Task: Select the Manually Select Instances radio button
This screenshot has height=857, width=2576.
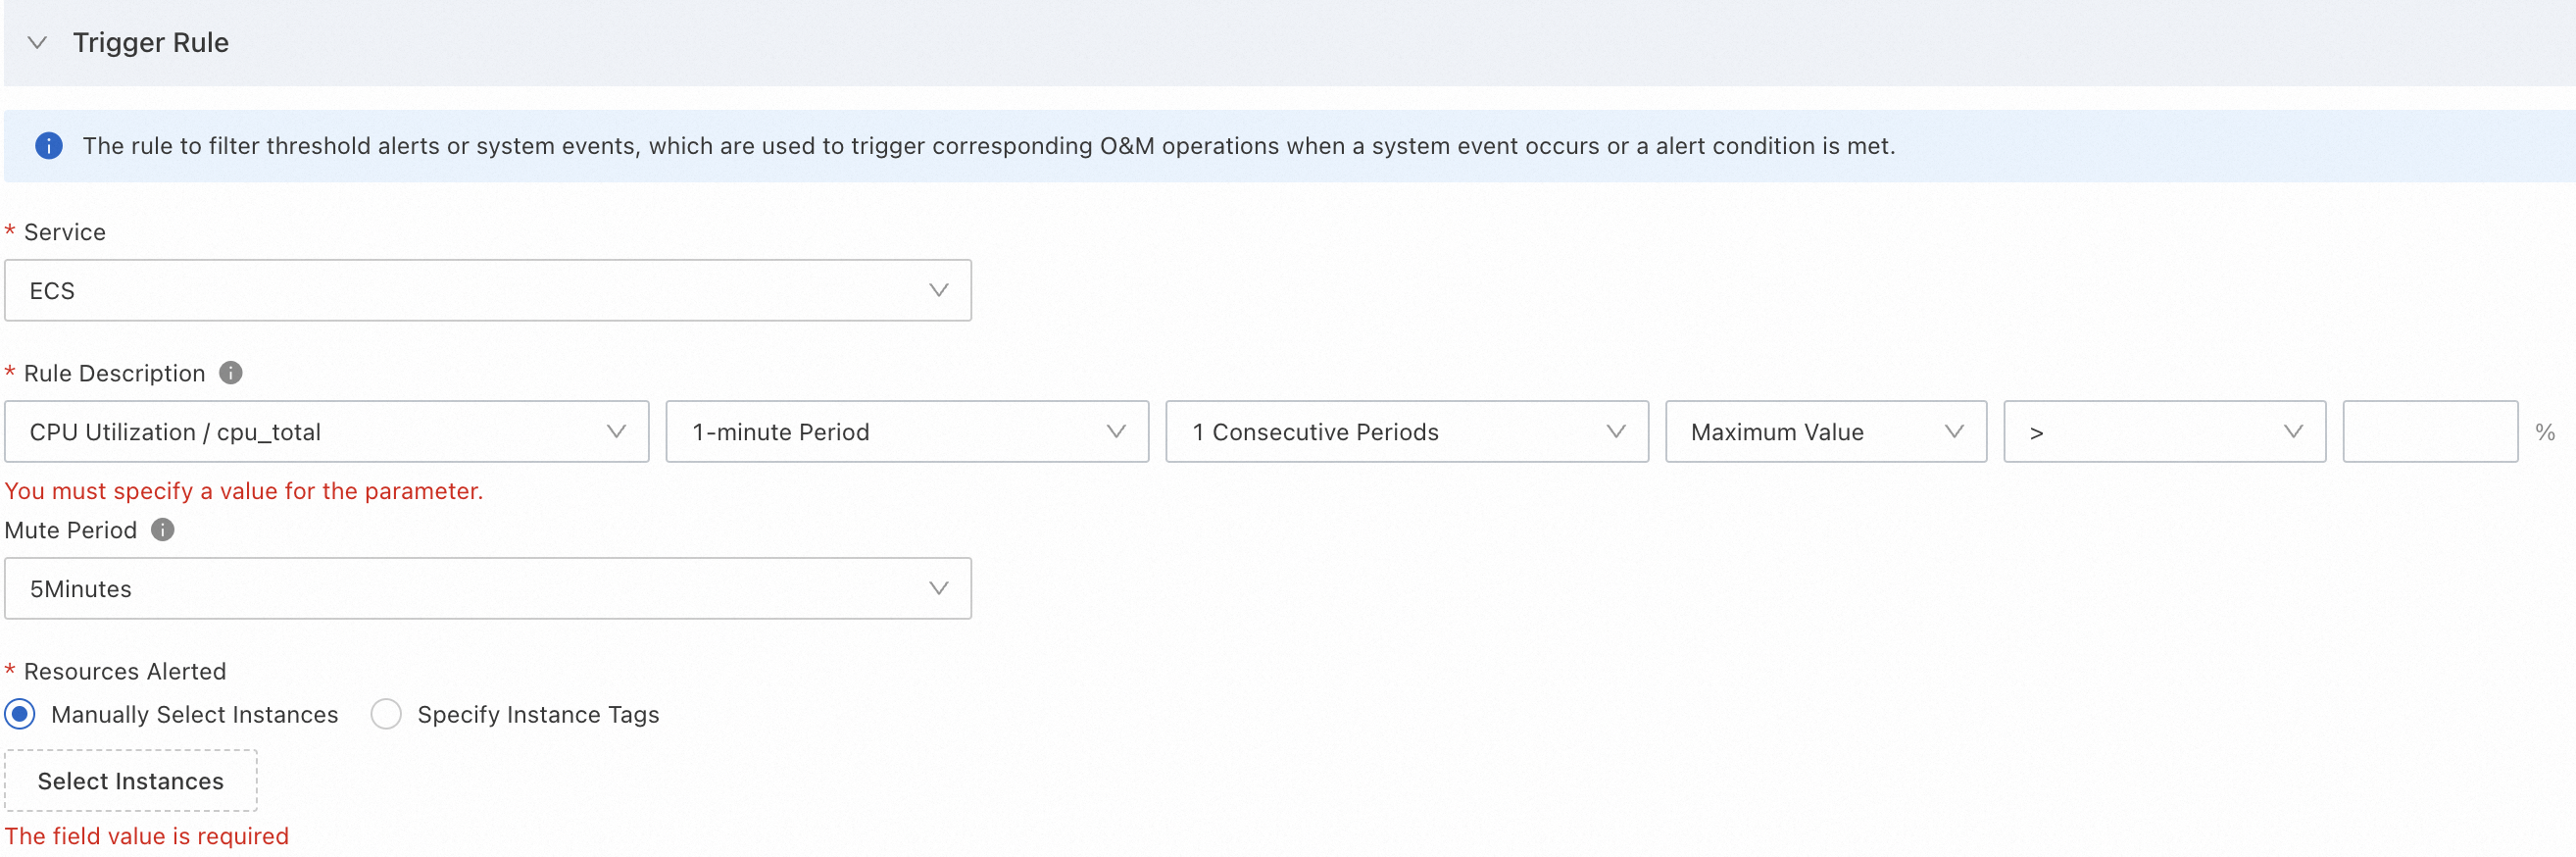Action: click(20, 715)
